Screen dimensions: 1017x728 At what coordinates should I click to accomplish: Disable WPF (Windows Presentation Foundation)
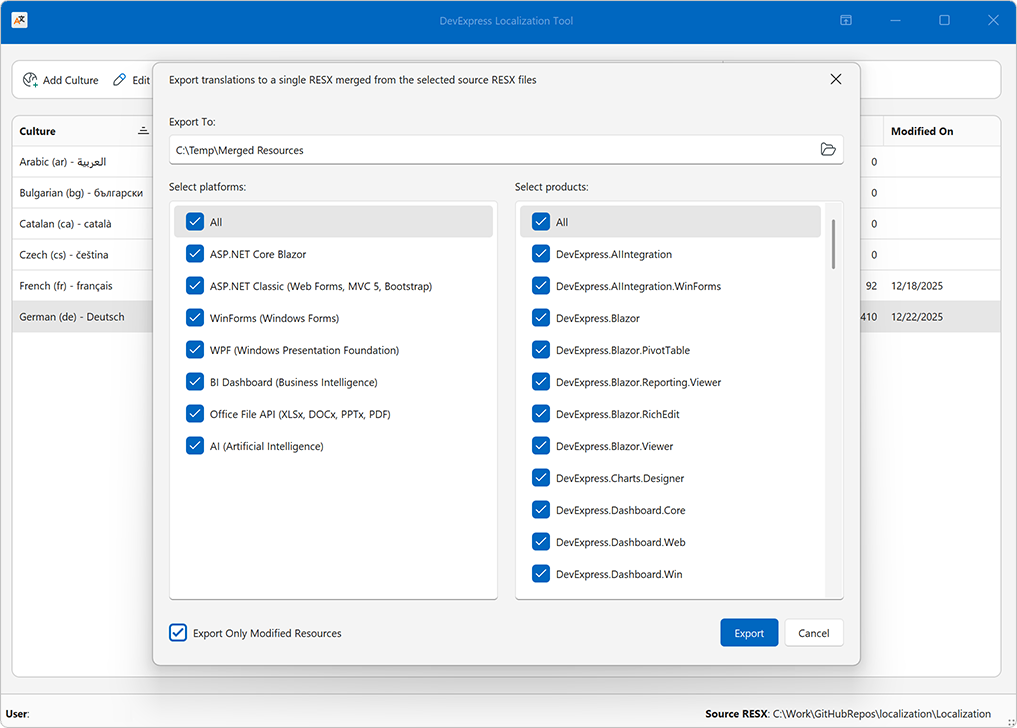tap(195, 349)
